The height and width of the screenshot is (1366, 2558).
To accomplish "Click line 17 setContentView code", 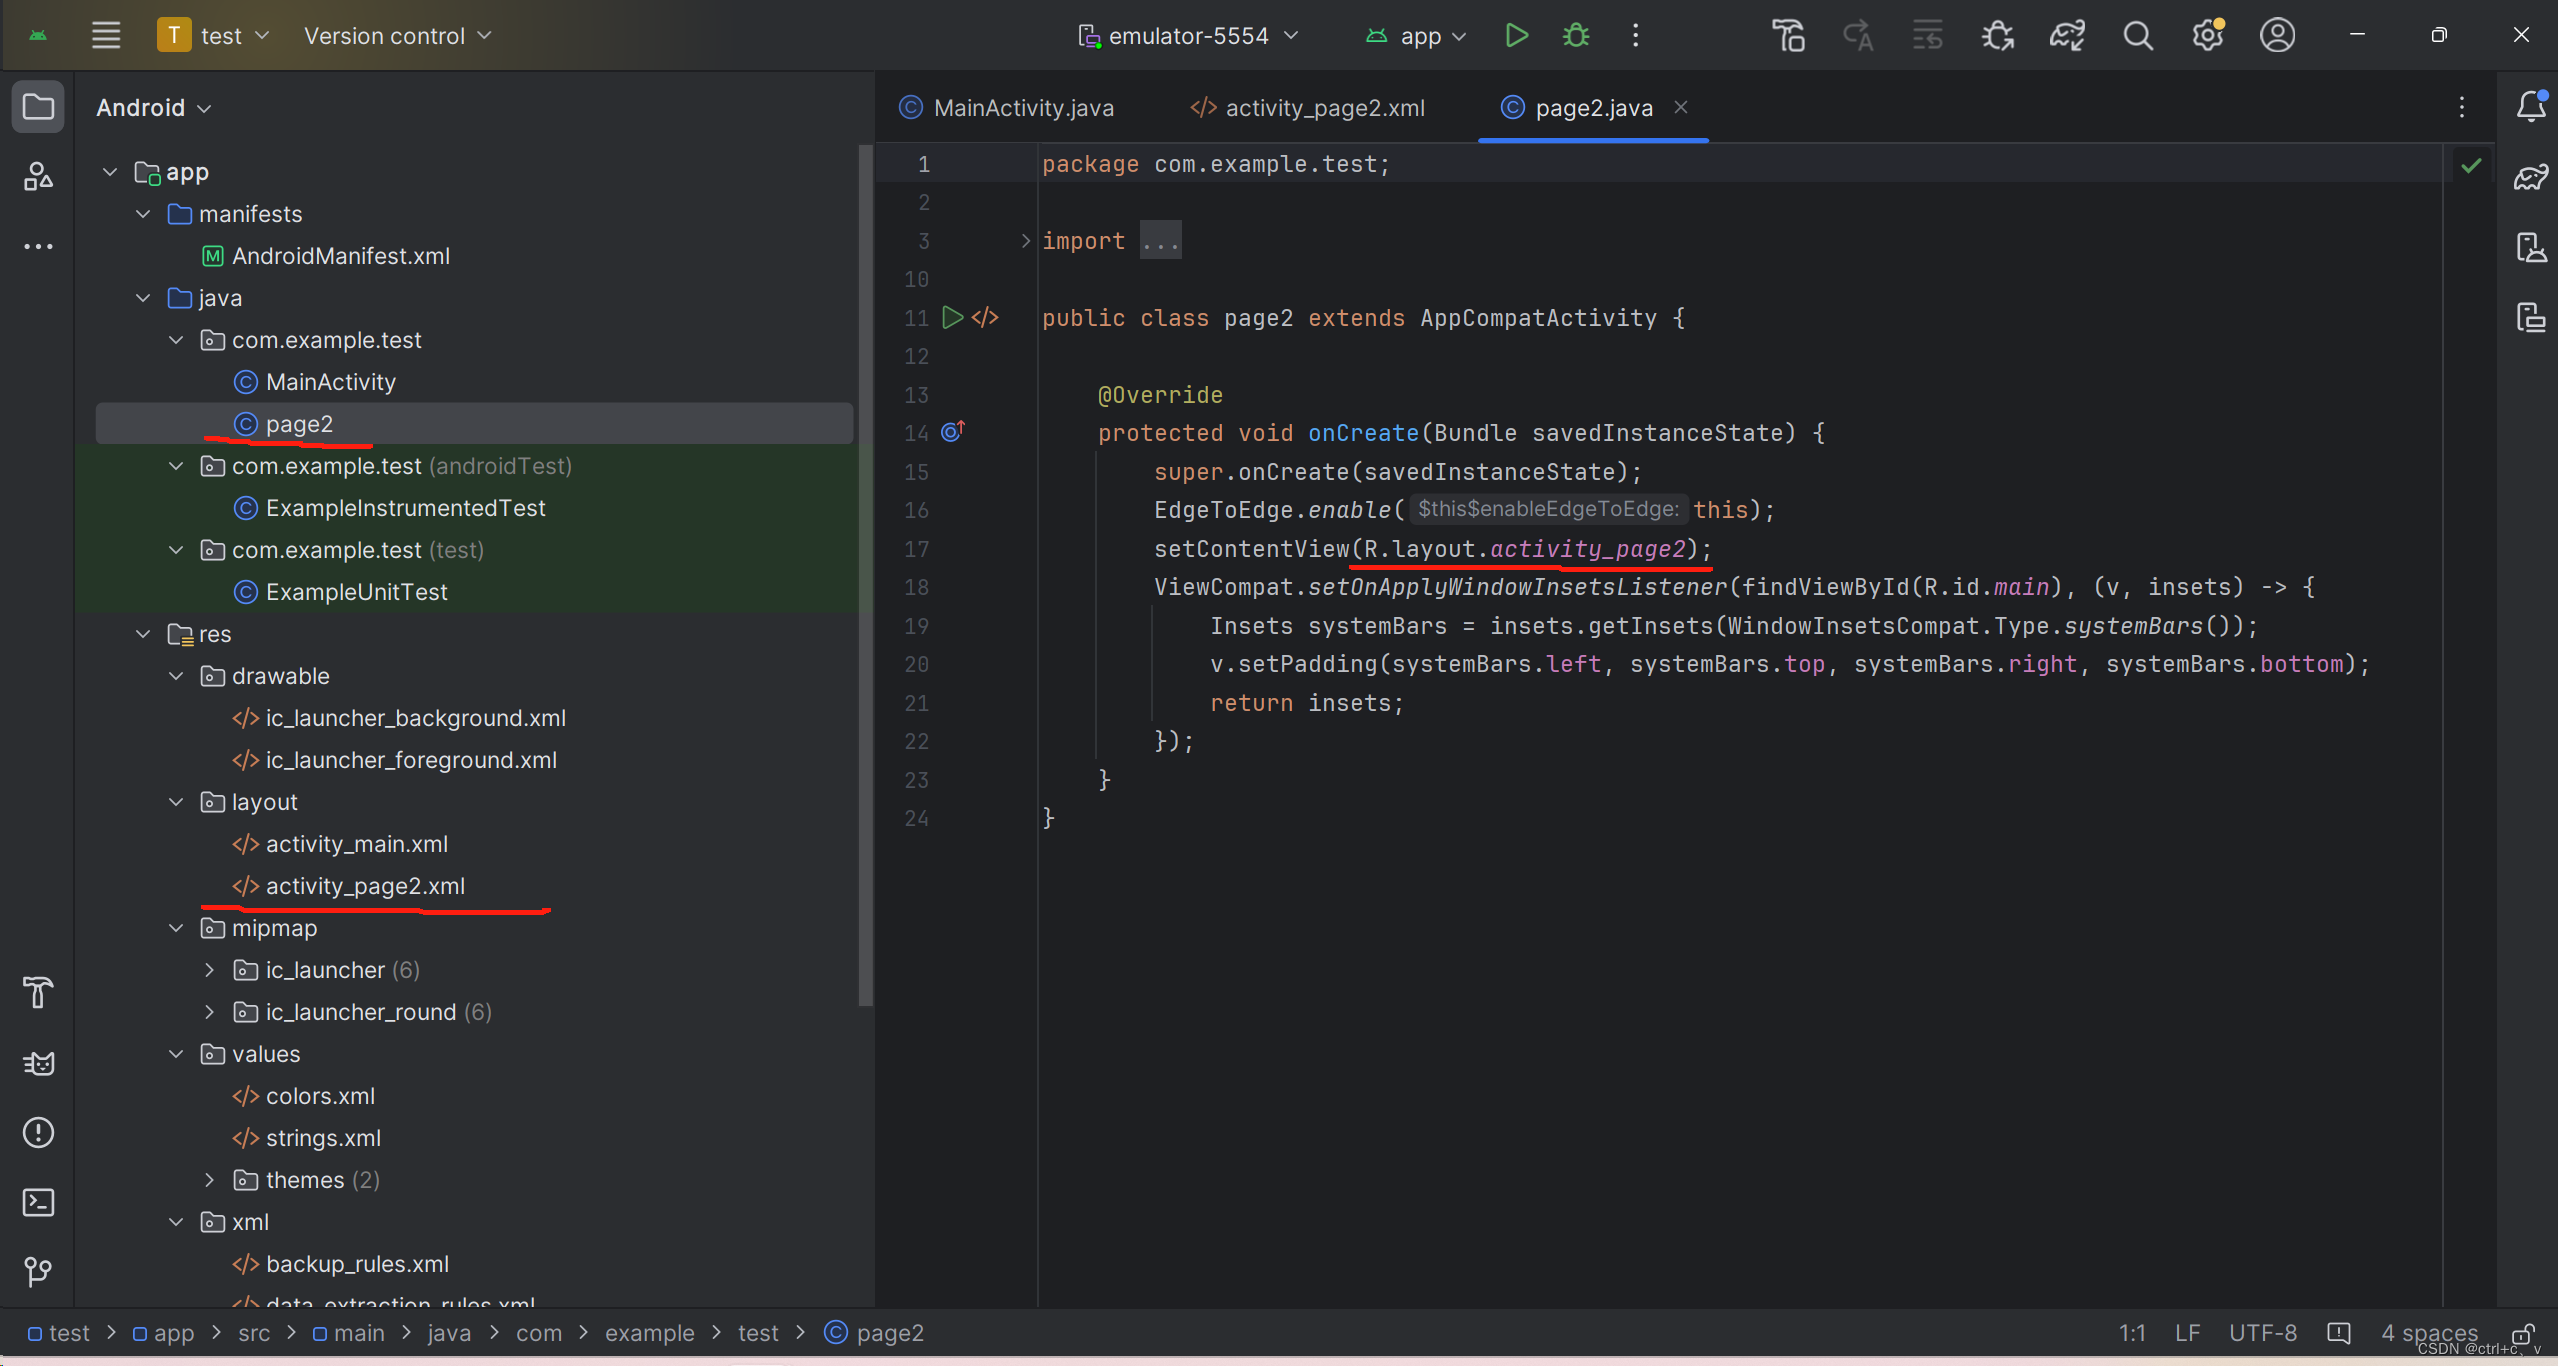I will (1432, 549).
